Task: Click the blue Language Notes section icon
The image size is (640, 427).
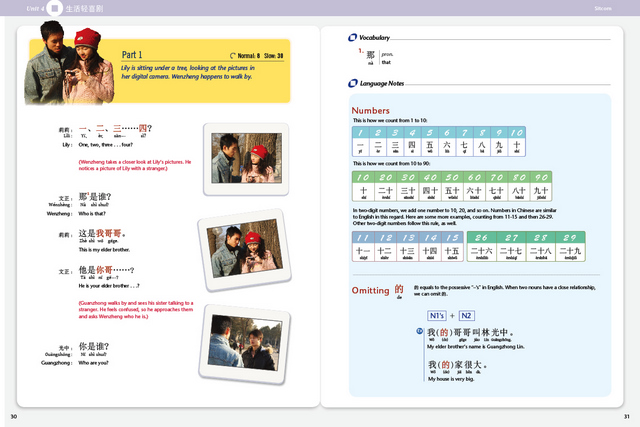Action: coord(353,83)
